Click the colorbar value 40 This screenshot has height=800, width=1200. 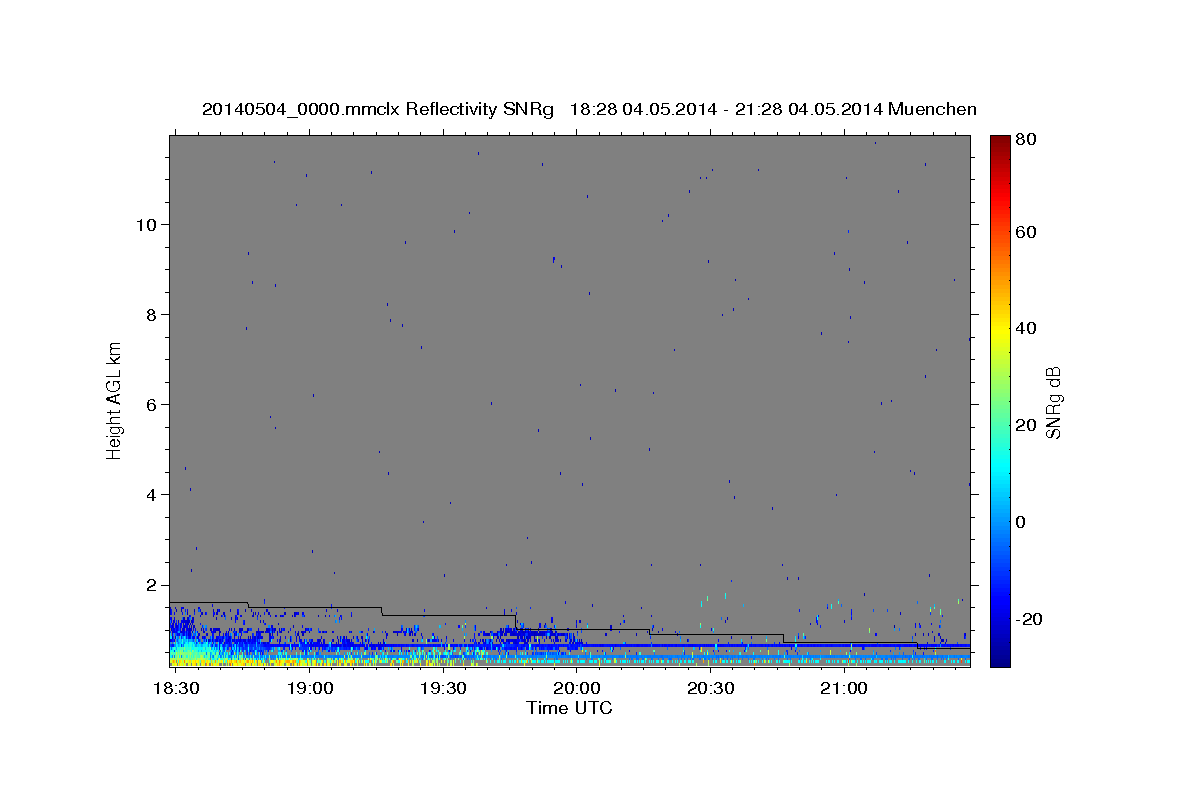point(1026,328)
